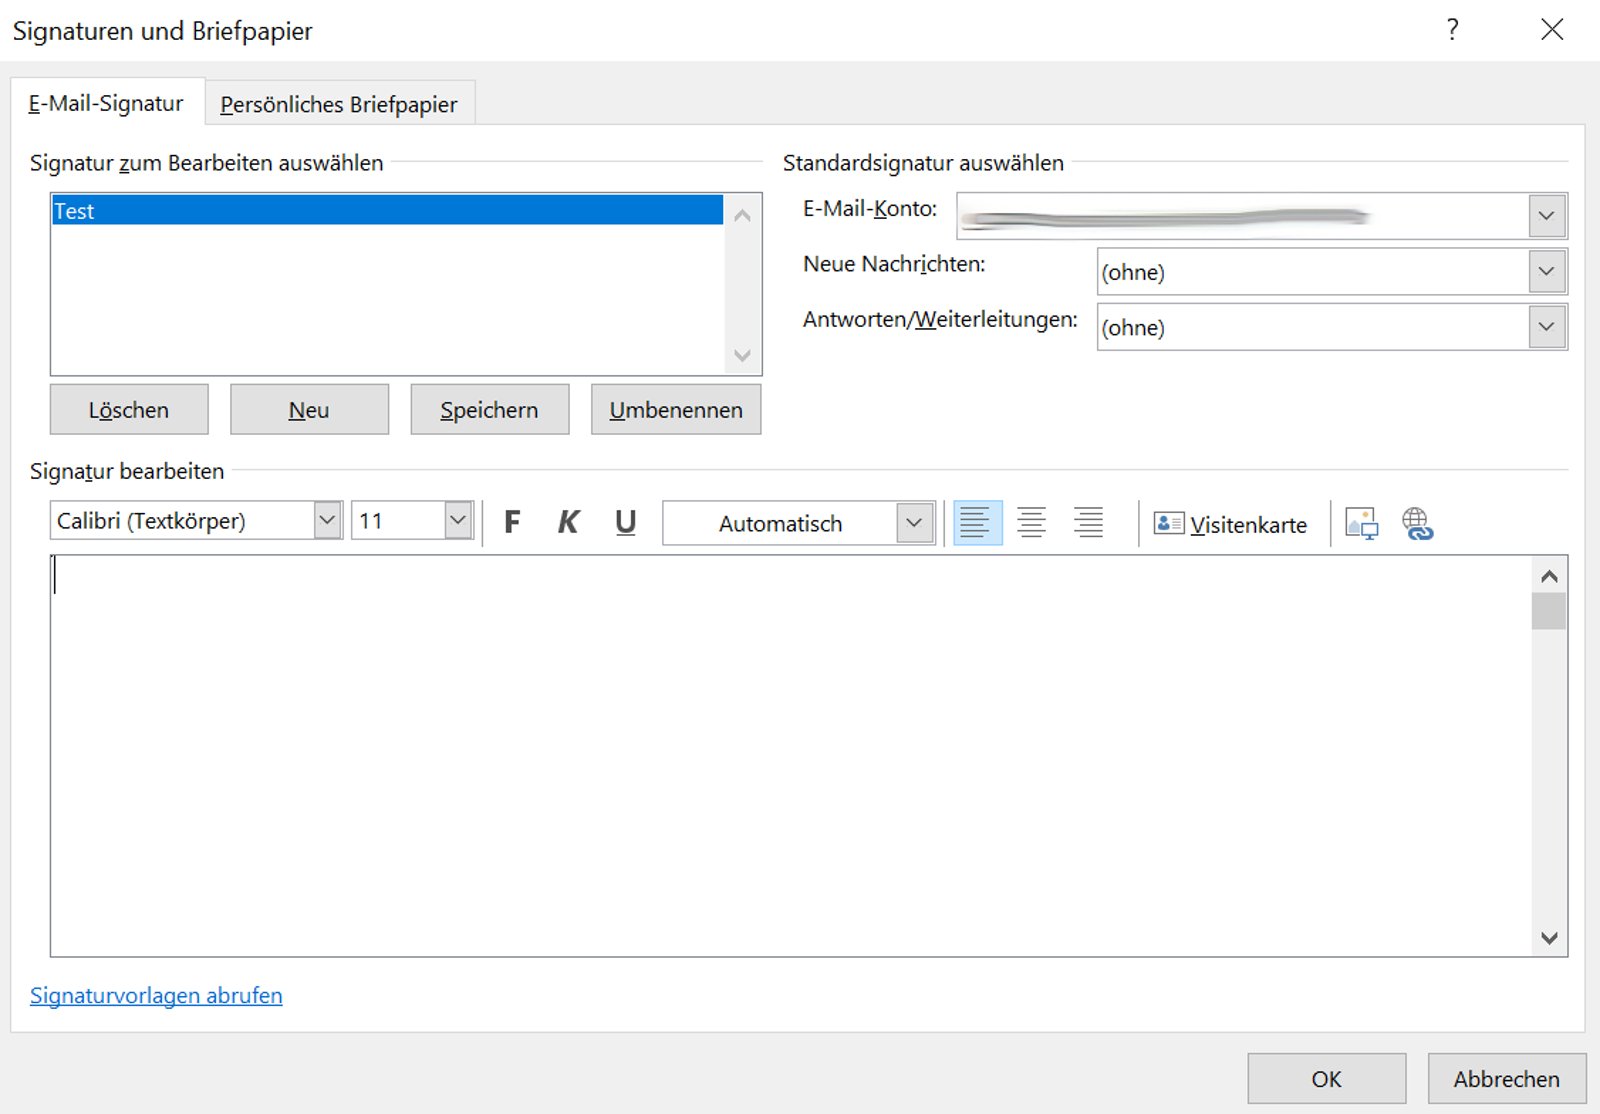1600x1114 pixels.
Task: Select the E-Mail-Signatur tab
Action: (x=106, y=102)
